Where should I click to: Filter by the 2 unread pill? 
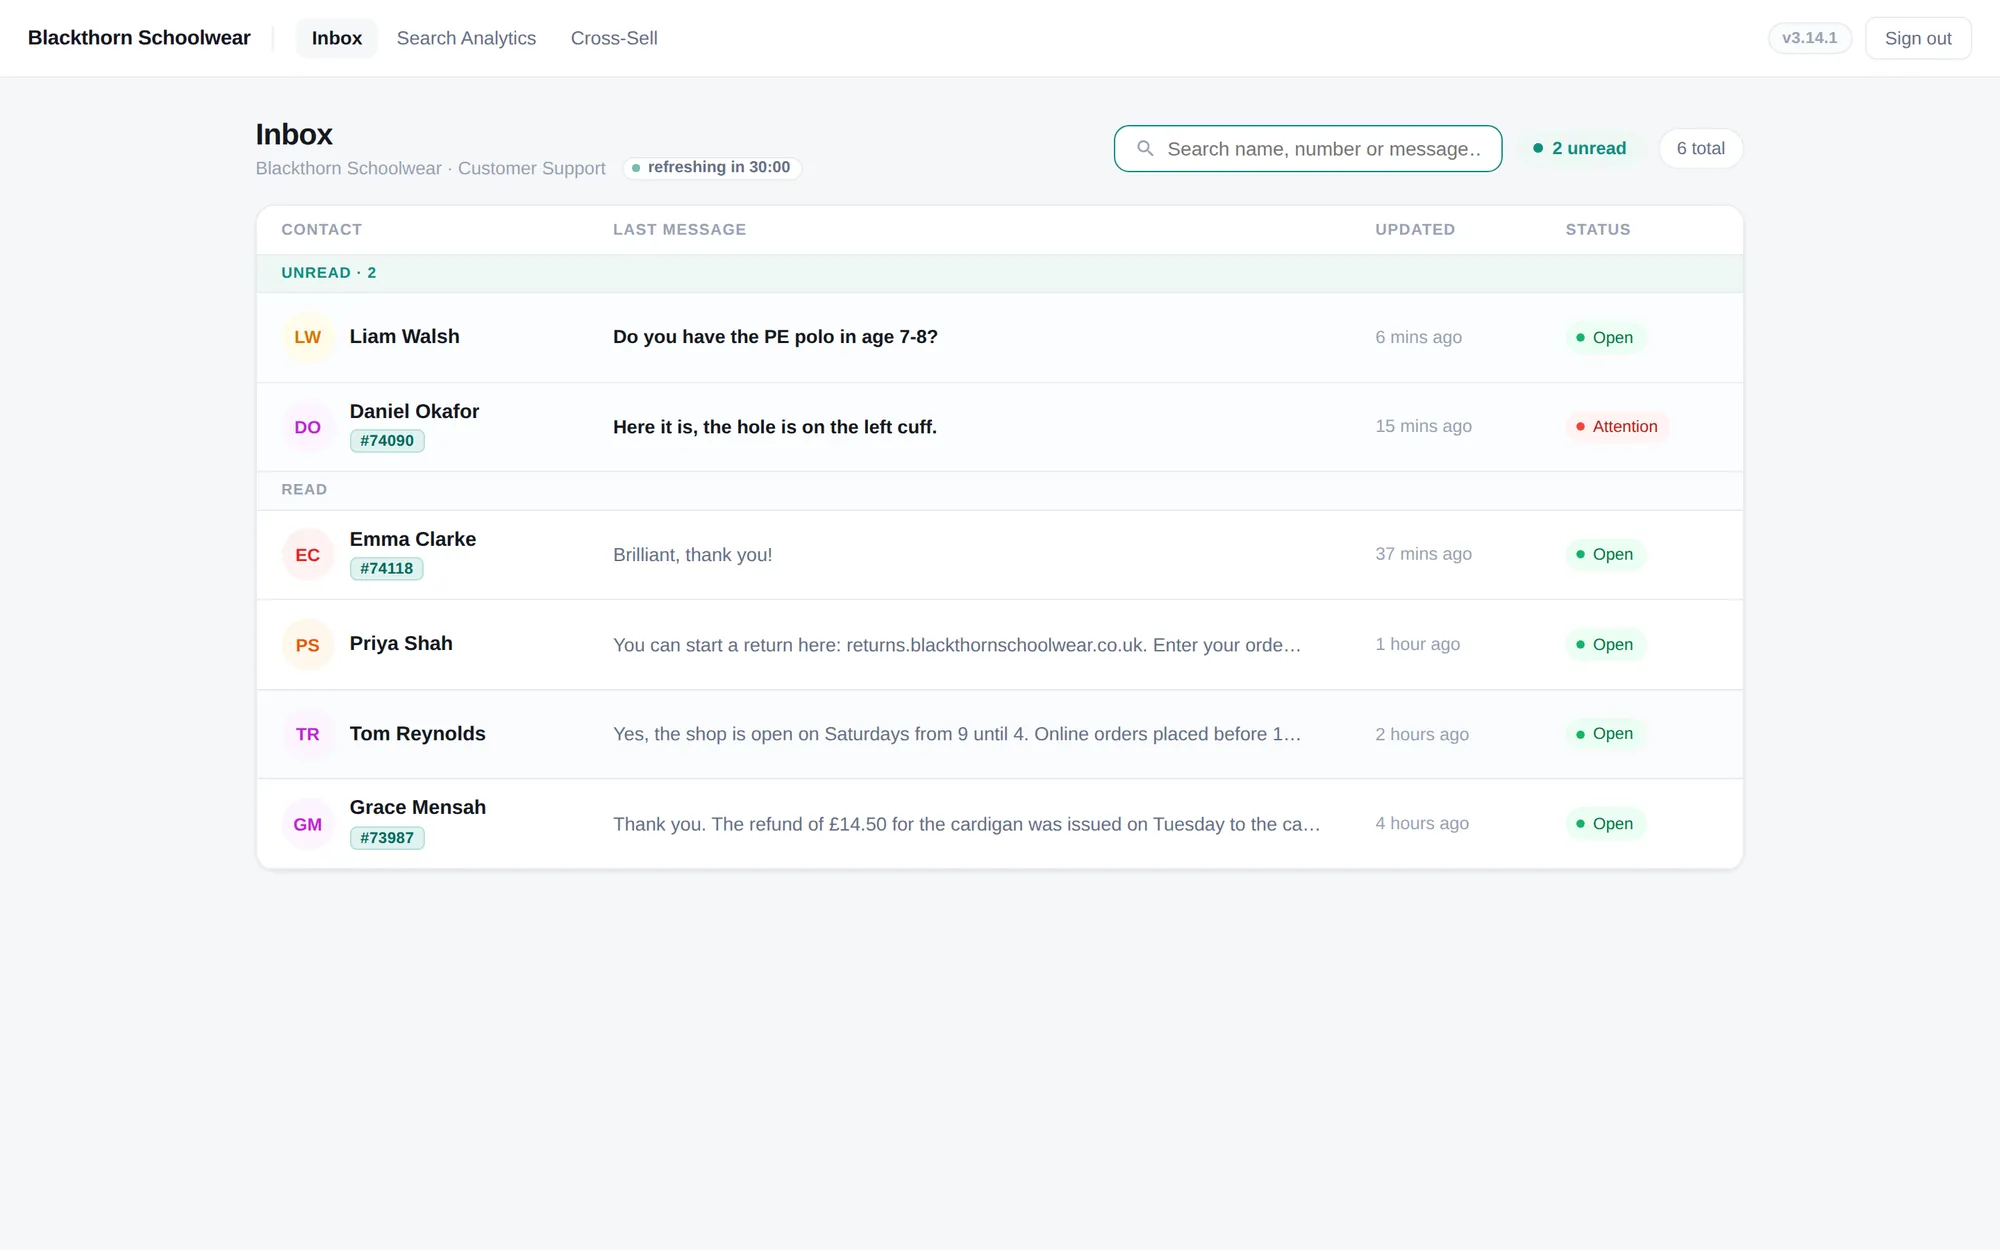1580,148
